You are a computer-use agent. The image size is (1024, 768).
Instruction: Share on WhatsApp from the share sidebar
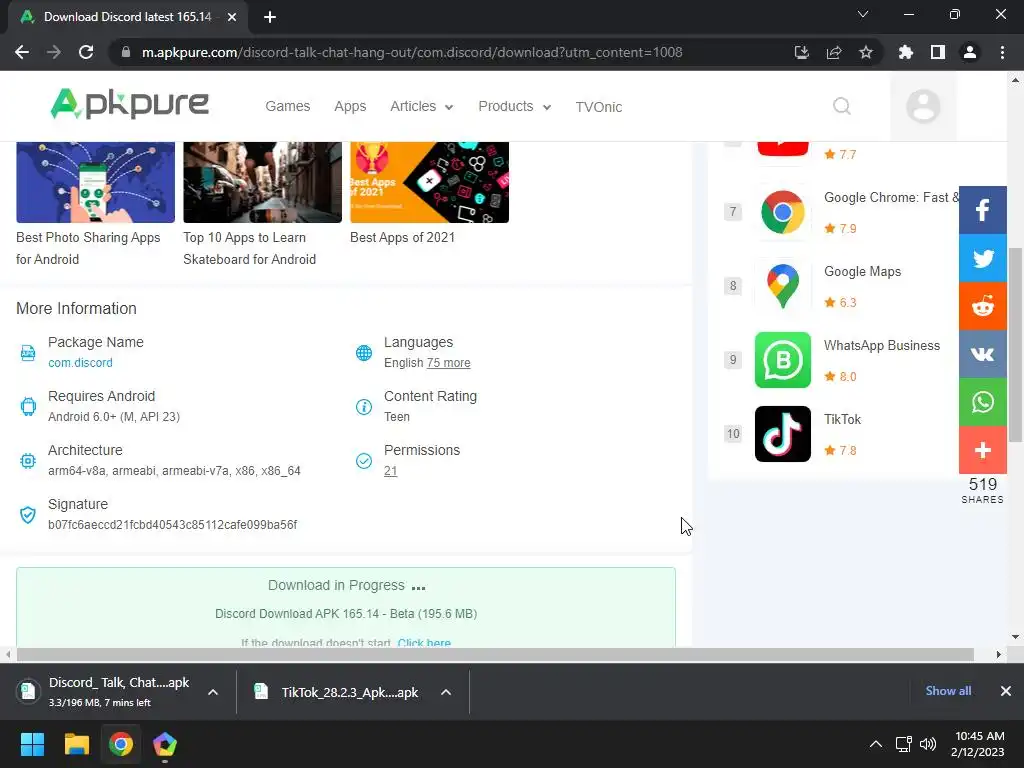[x=982, y=402]
